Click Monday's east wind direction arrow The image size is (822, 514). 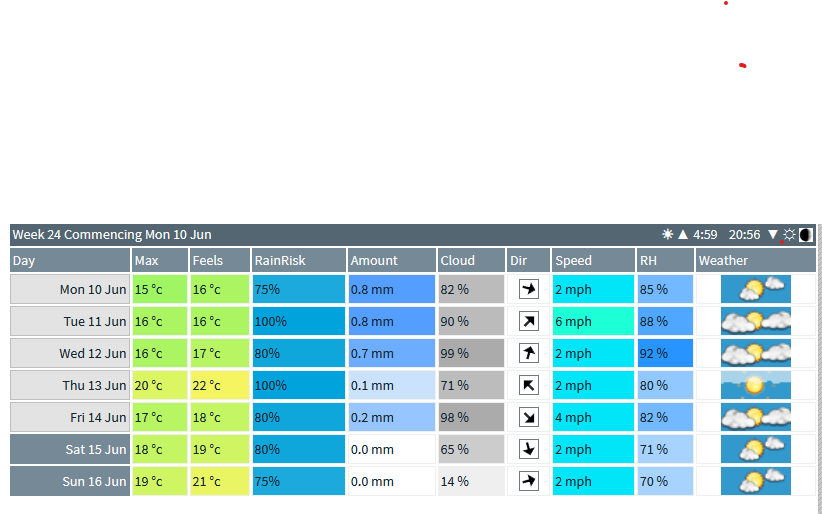(x=529, y=289)
